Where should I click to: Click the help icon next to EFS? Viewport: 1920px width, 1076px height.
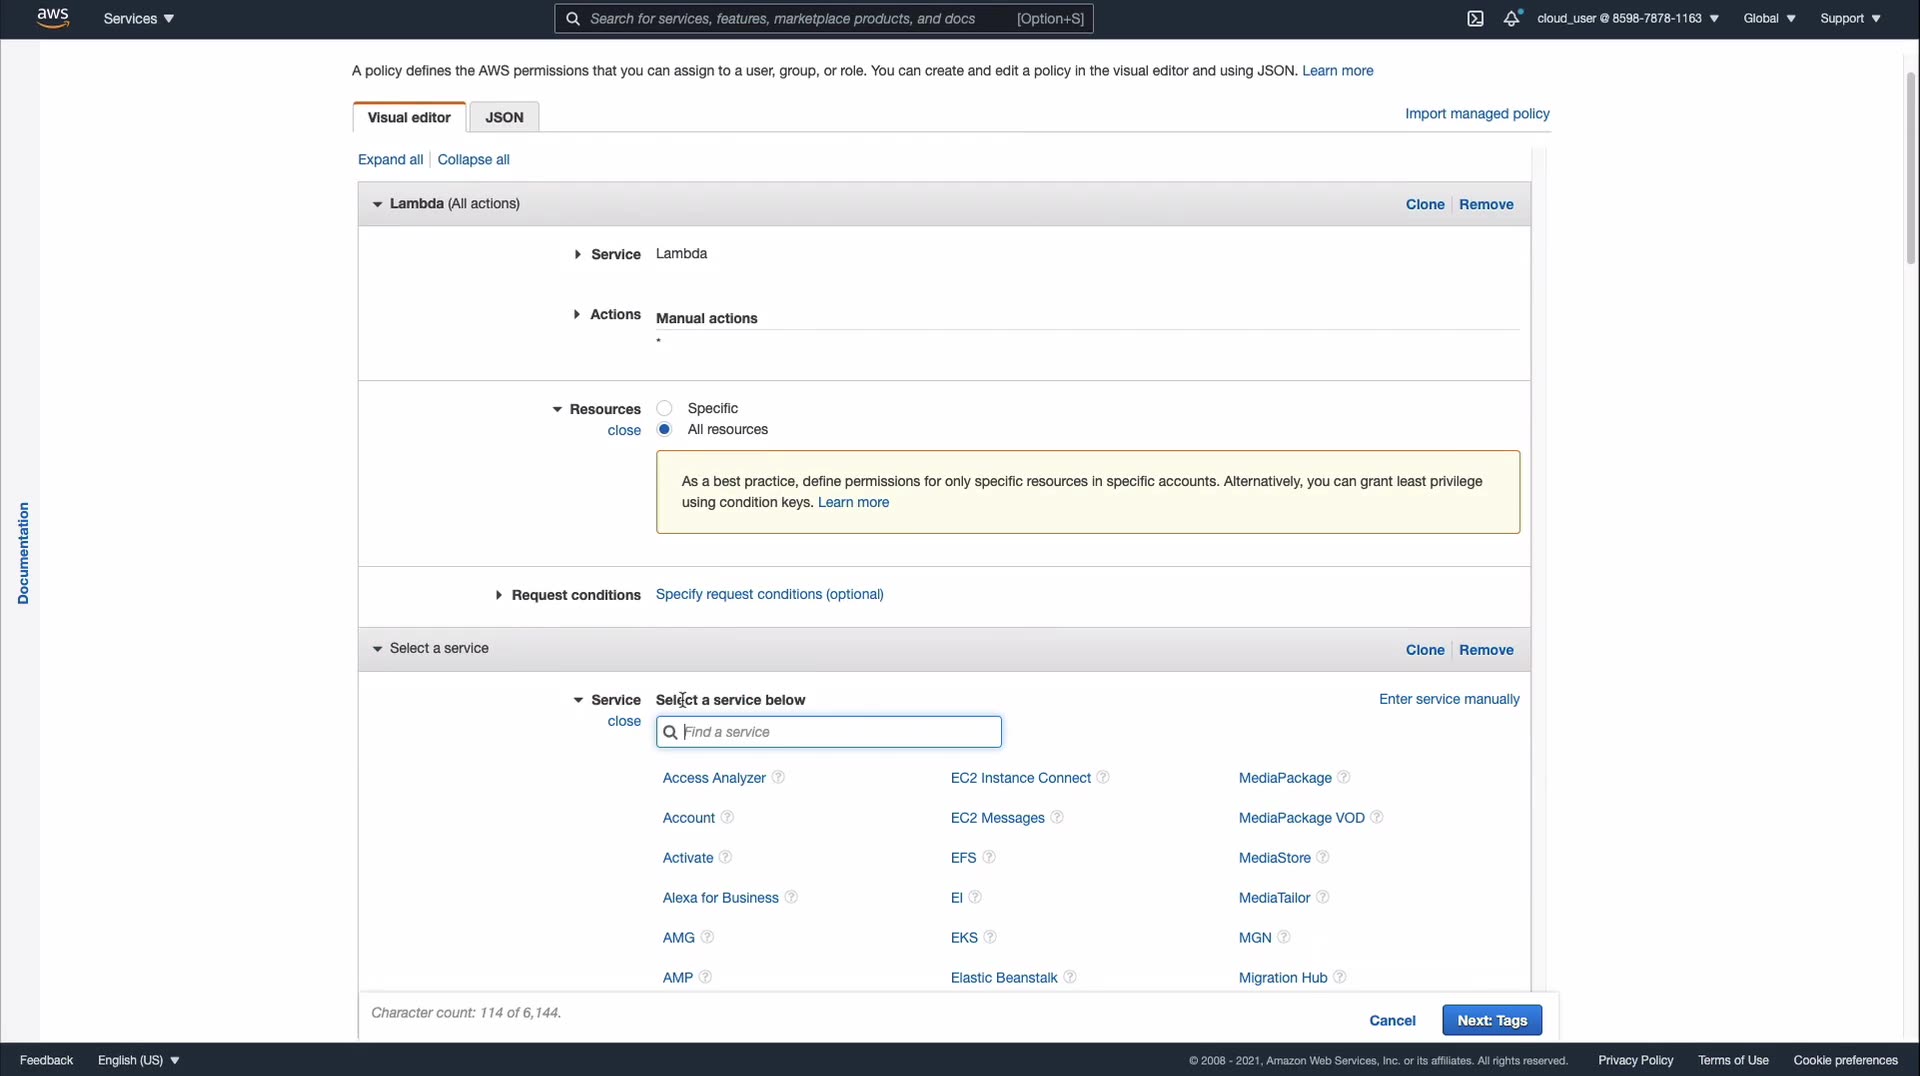(989, 857)
